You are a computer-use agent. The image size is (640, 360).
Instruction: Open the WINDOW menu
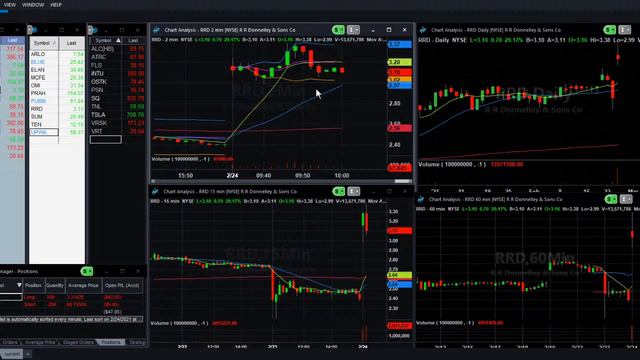tap(33, 4)
